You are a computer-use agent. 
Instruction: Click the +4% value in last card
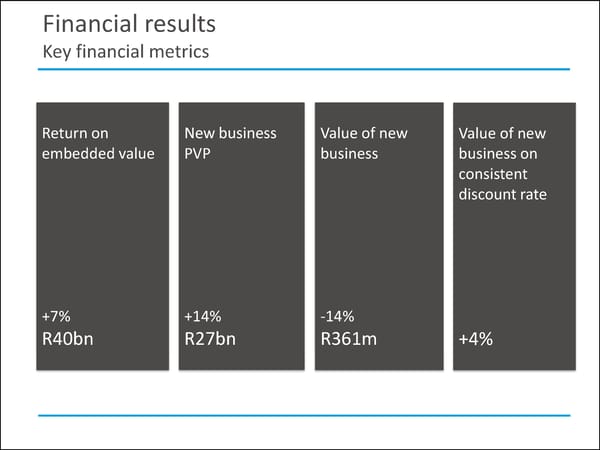[475, 339]
